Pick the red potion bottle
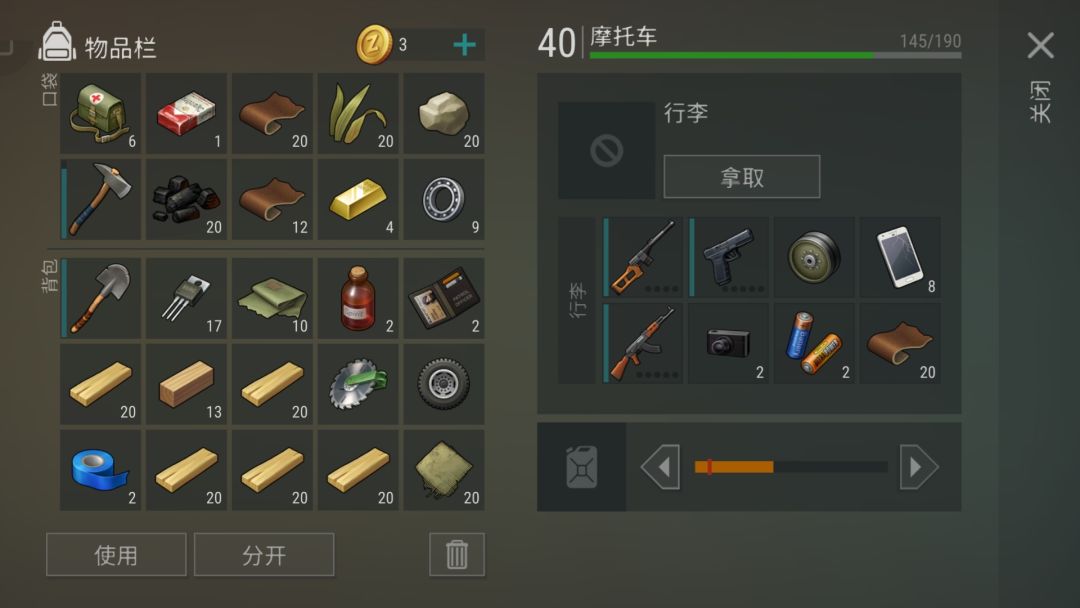This screenshot has height=608, width=1080. 358,298
